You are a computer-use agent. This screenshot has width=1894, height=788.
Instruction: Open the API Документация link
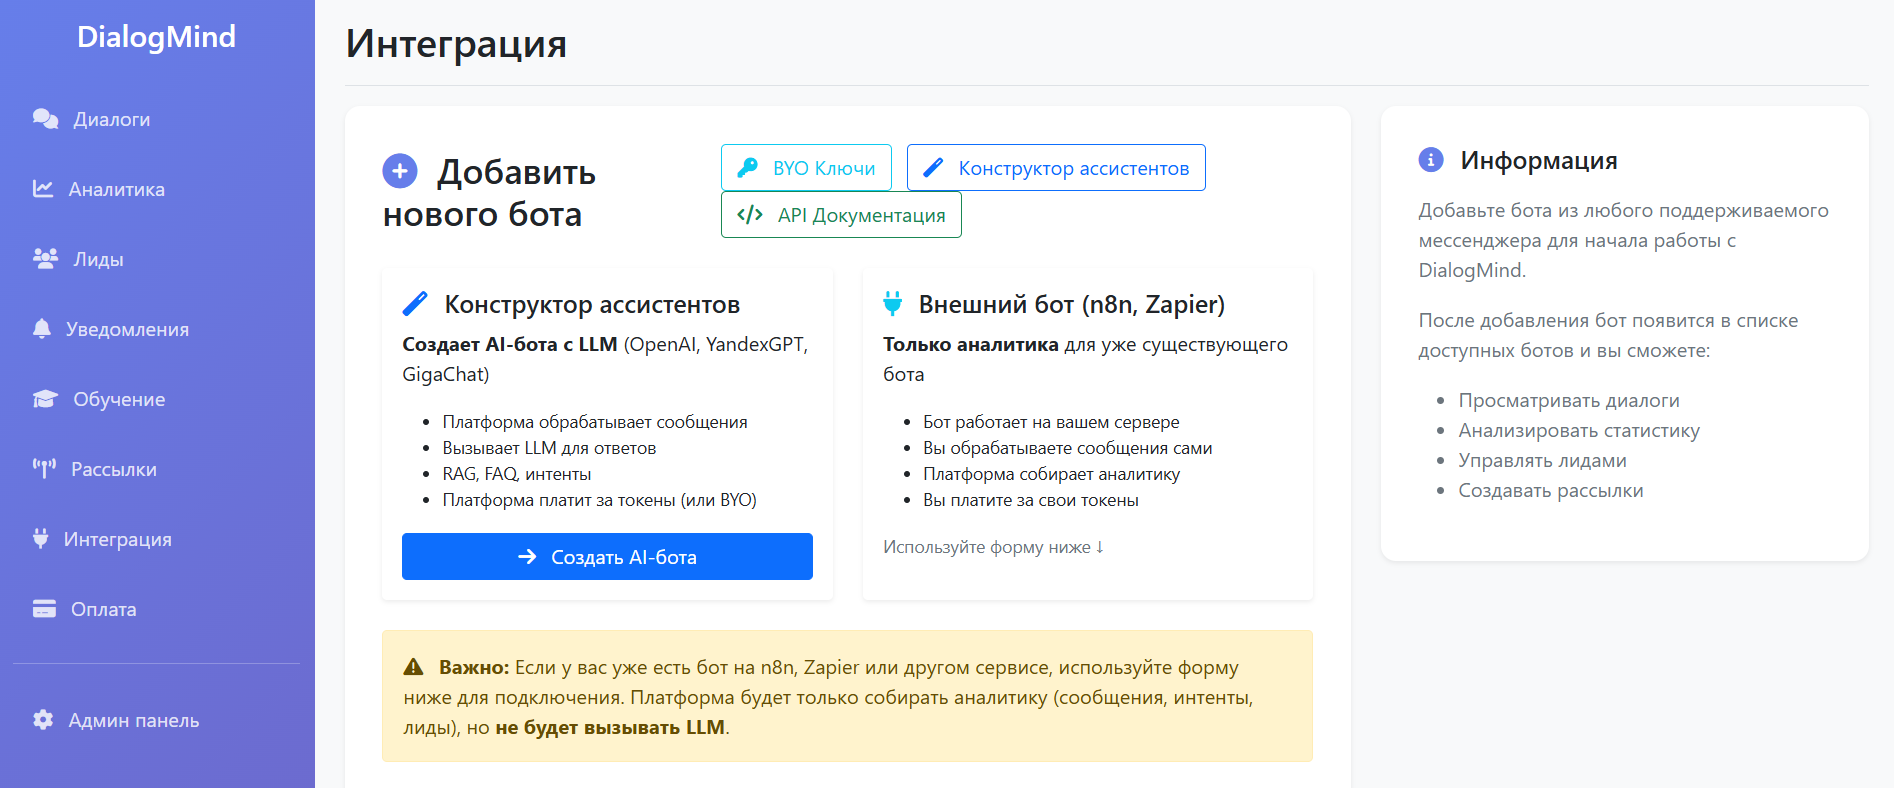(x=841, y=214)
